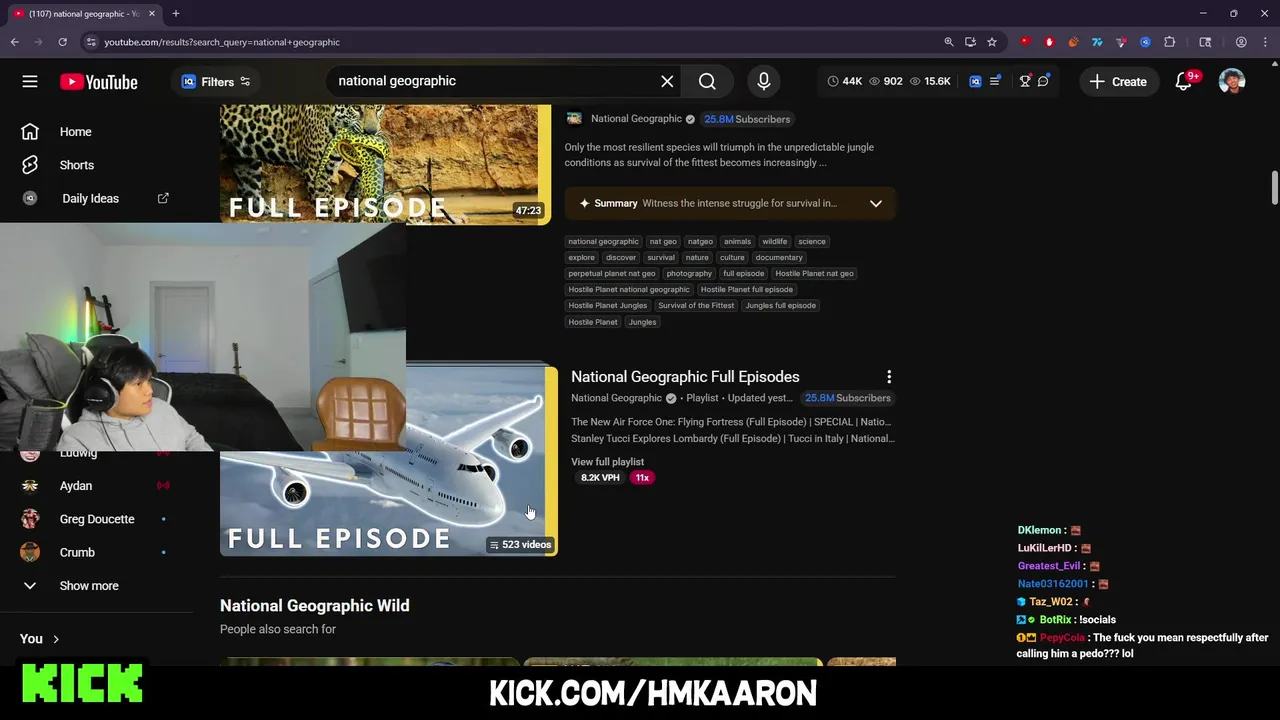
Task: Open the vidIQ trophy icon
Action: coord(1025,81)
